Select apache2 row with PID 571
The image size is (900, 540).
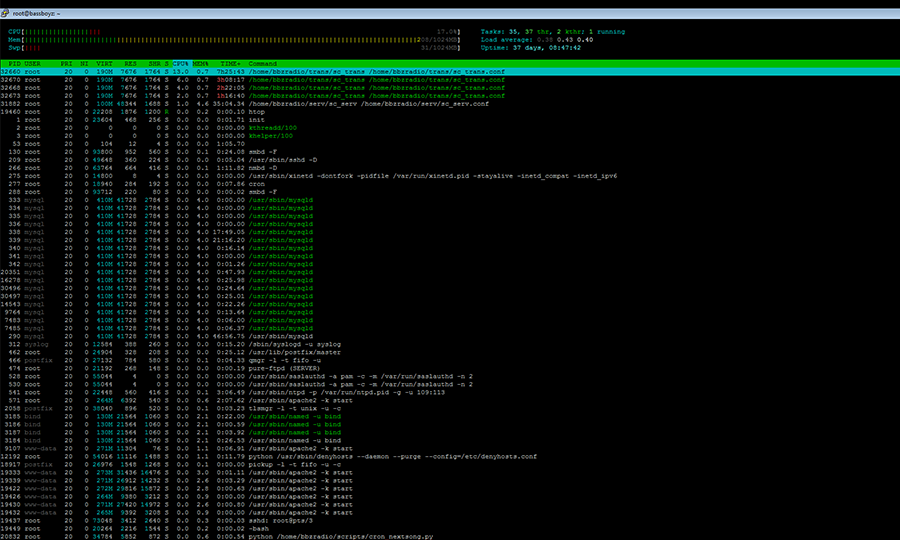coord(450,401)
